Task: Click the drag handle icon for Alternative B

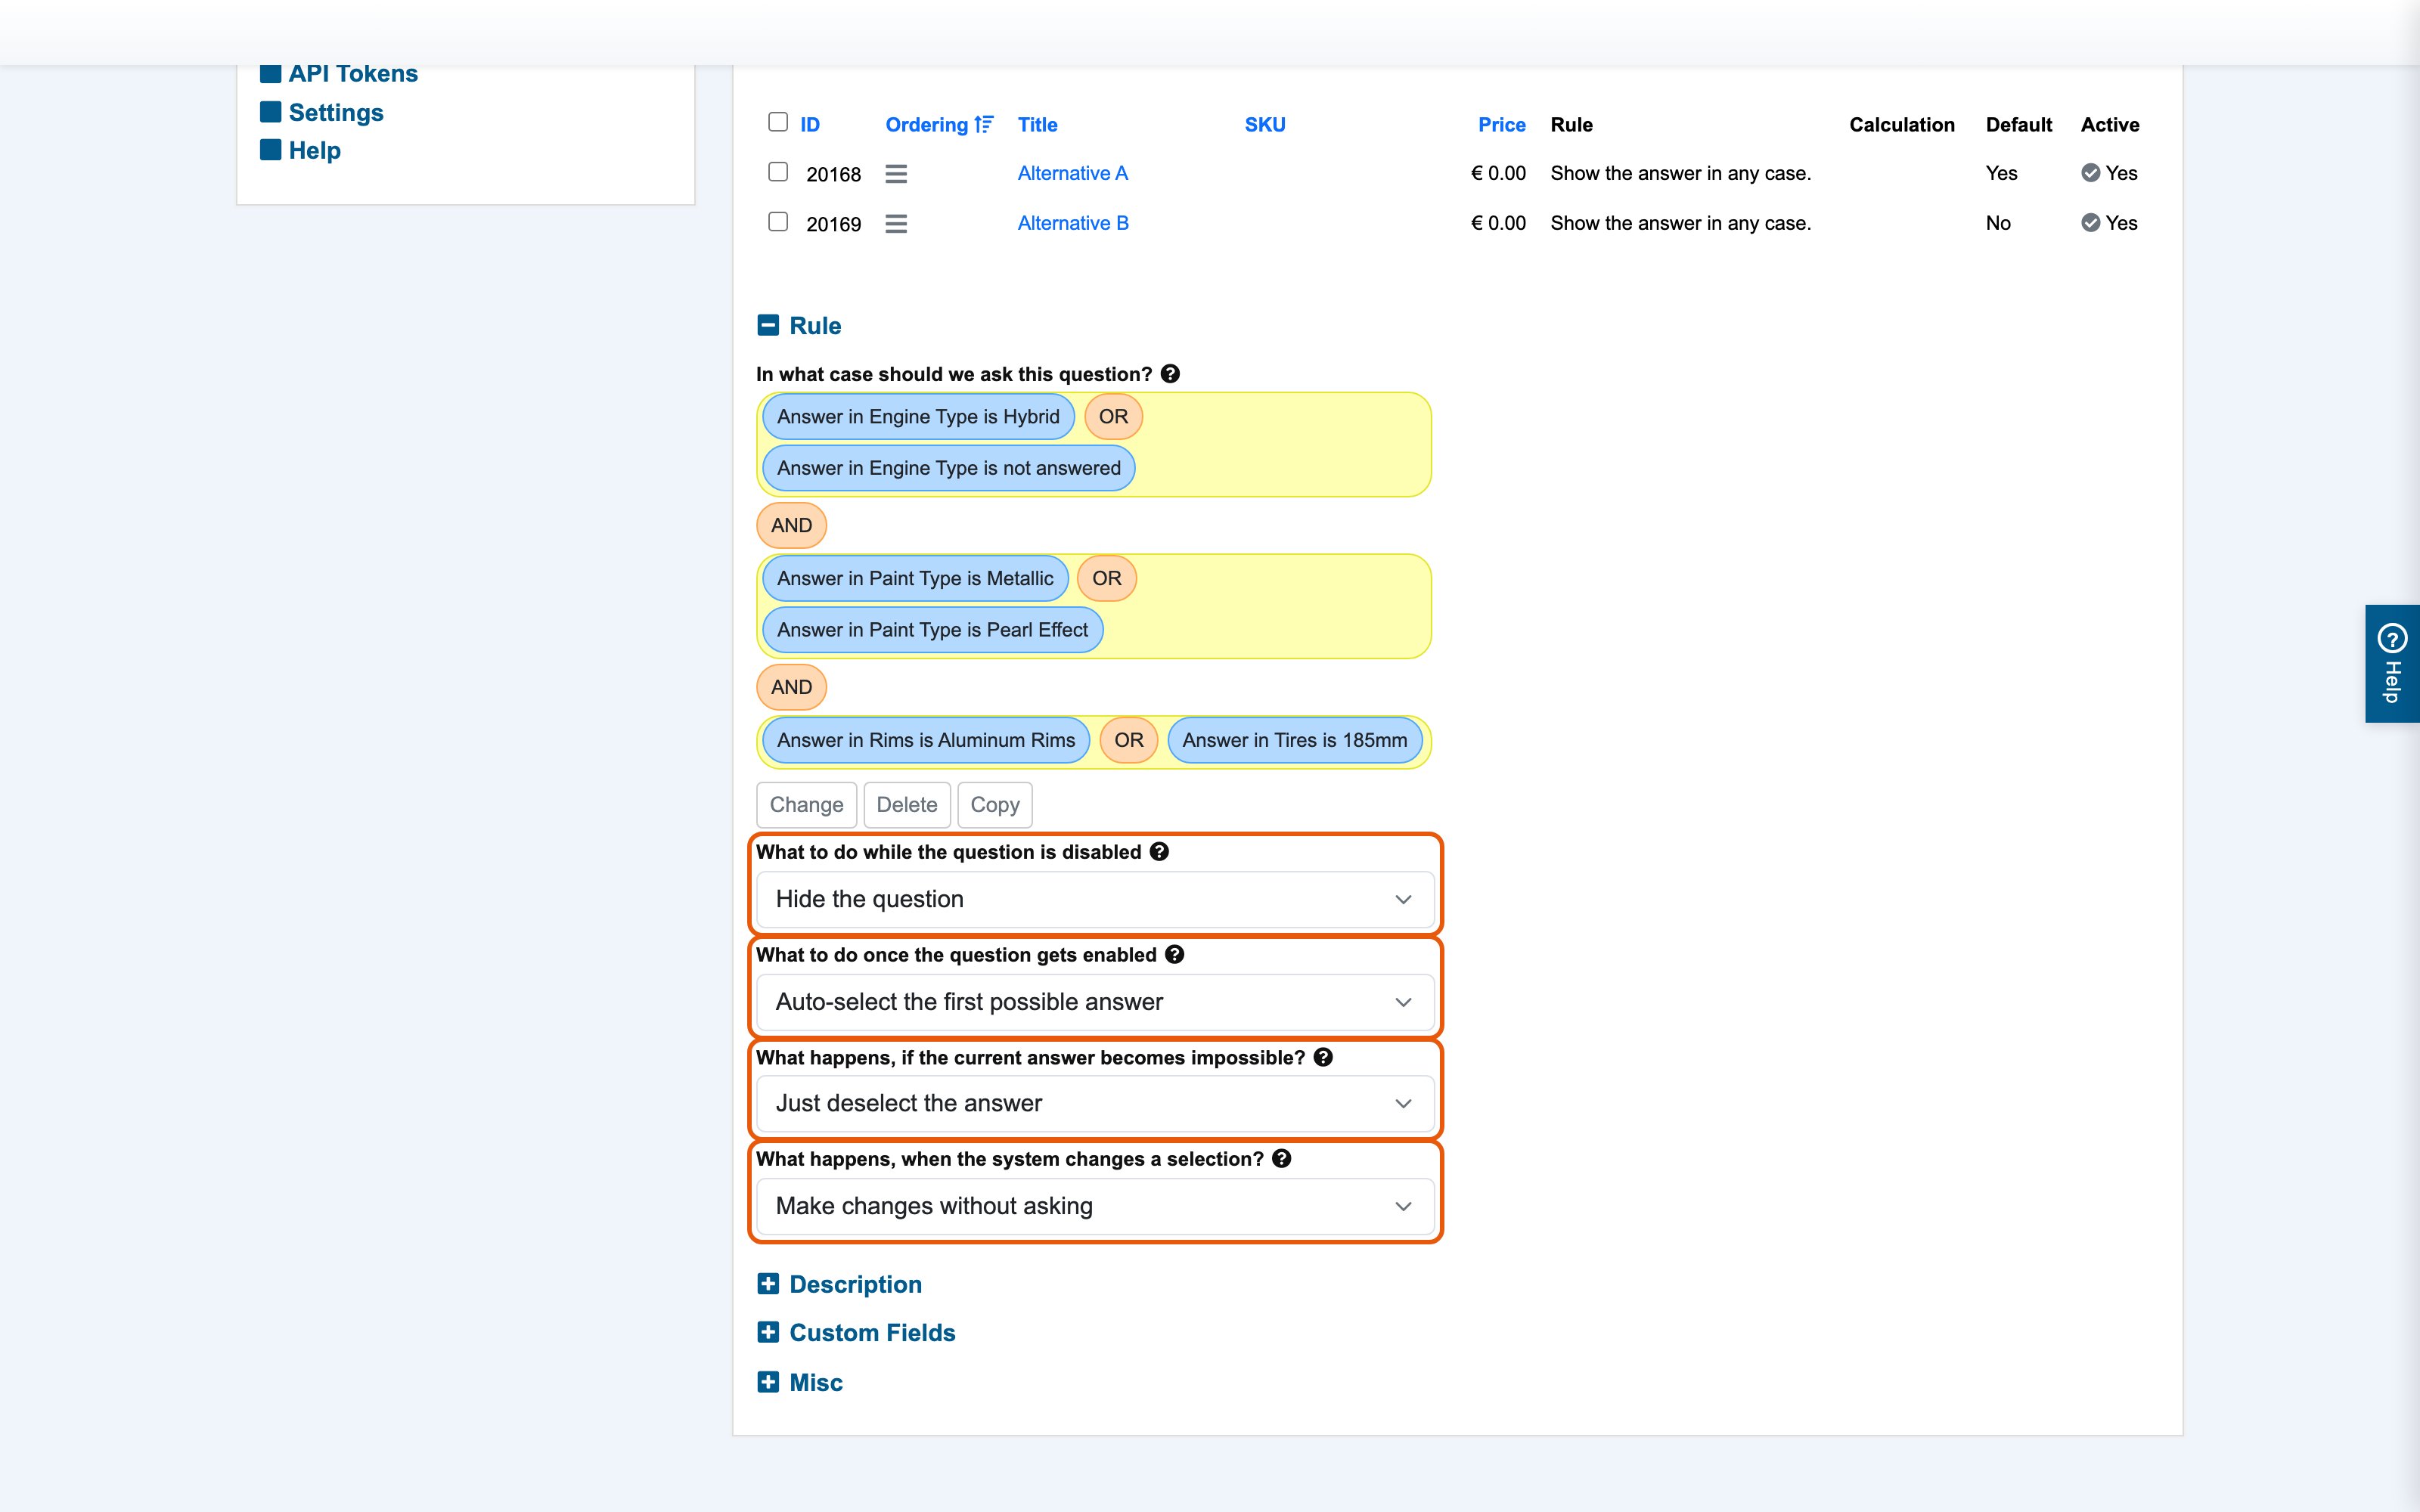Action: point(896,224)
